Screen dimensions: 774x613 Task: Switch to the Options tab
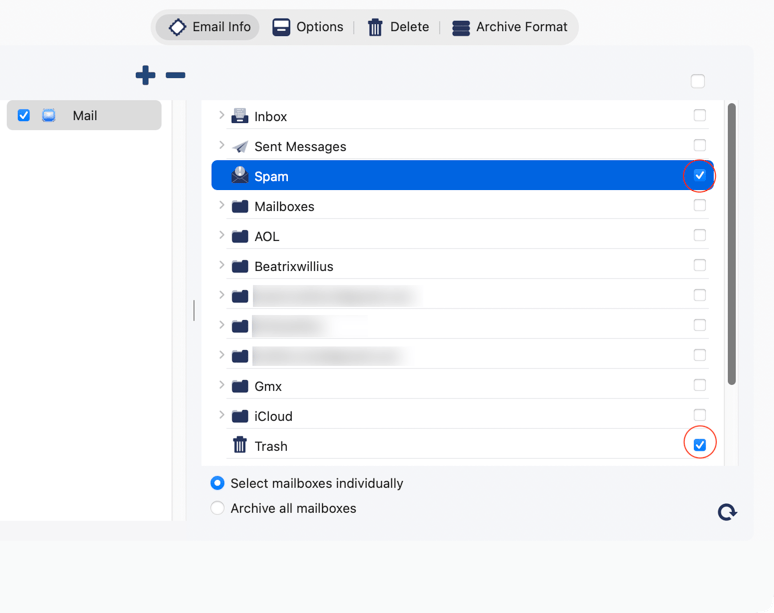308,27
